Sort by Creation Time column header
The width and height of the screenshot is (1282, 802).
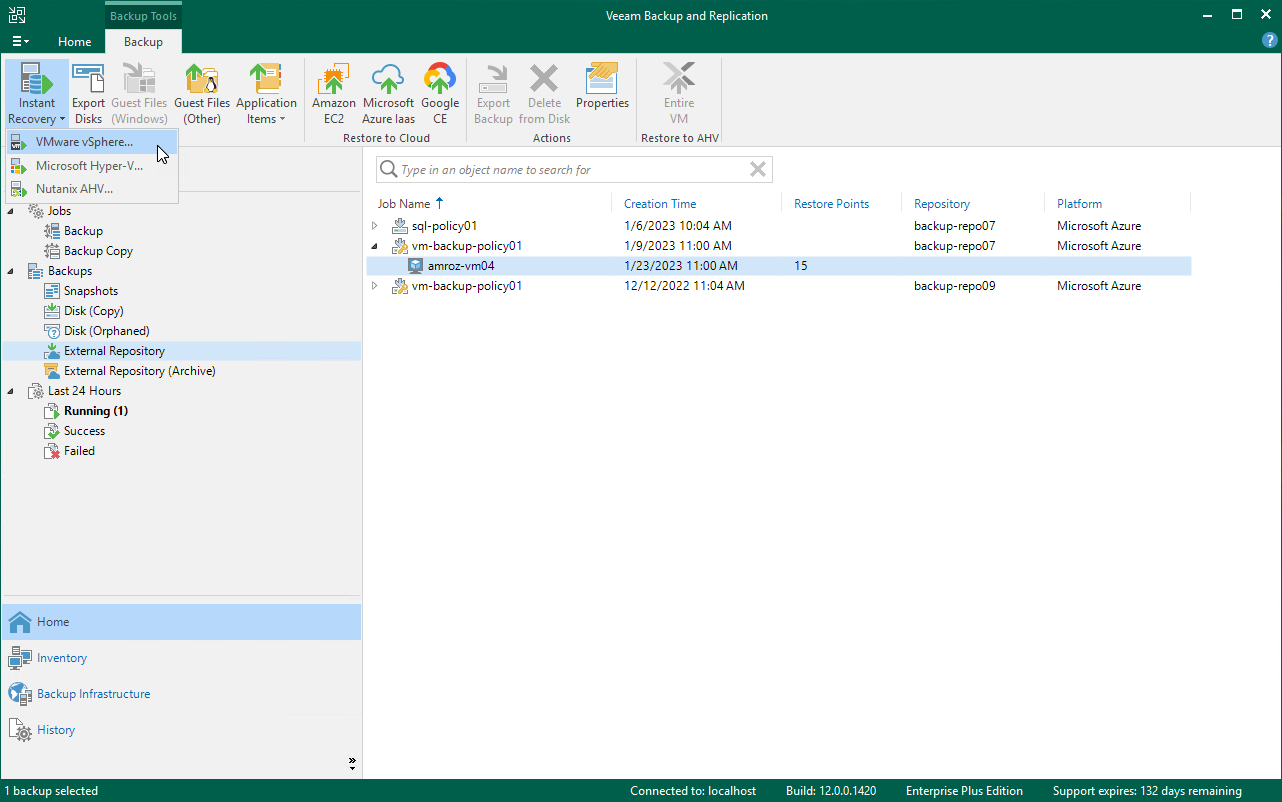(660, 204)
